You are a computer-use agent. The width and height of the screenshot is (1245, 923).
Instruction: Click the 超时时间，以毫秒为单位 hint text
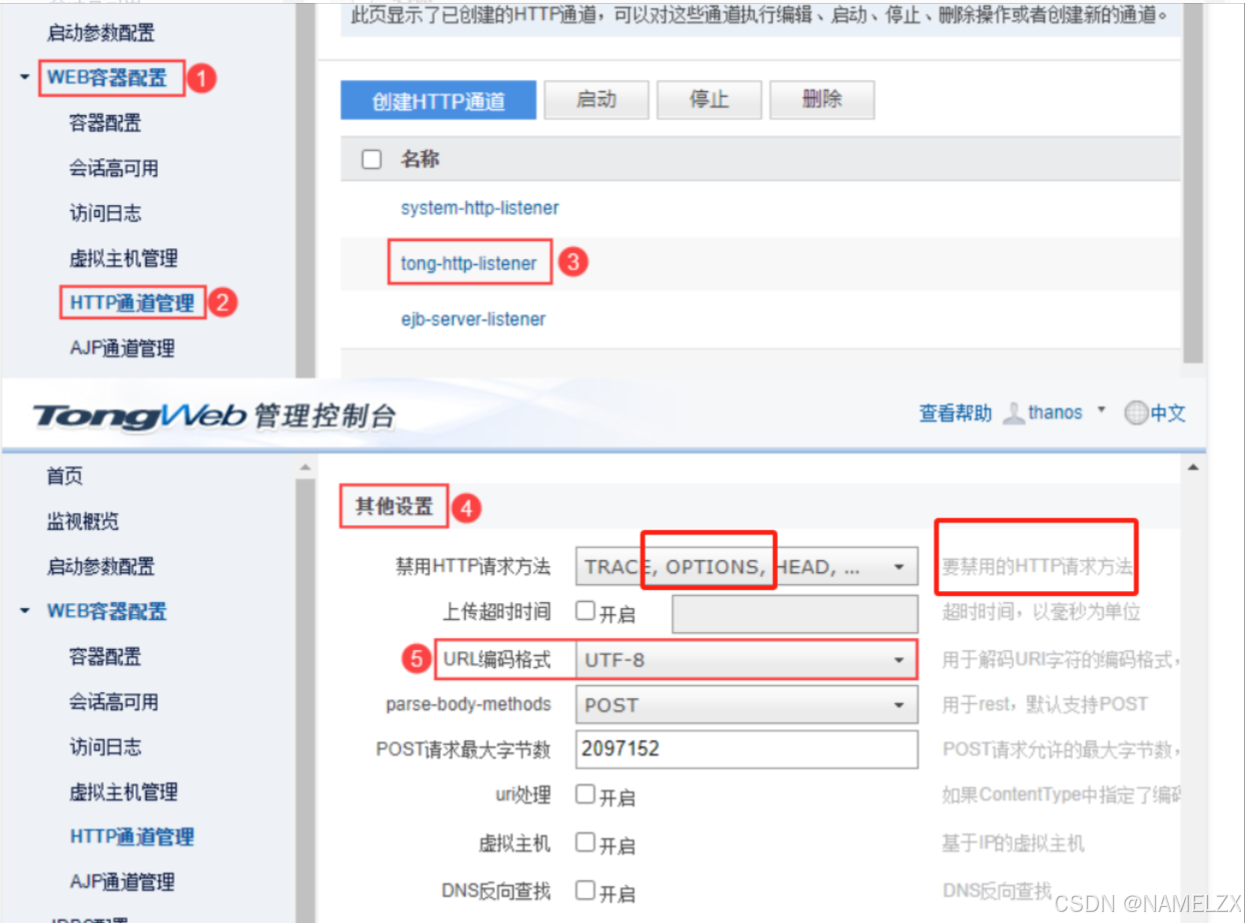click(x=1041, y=612)
